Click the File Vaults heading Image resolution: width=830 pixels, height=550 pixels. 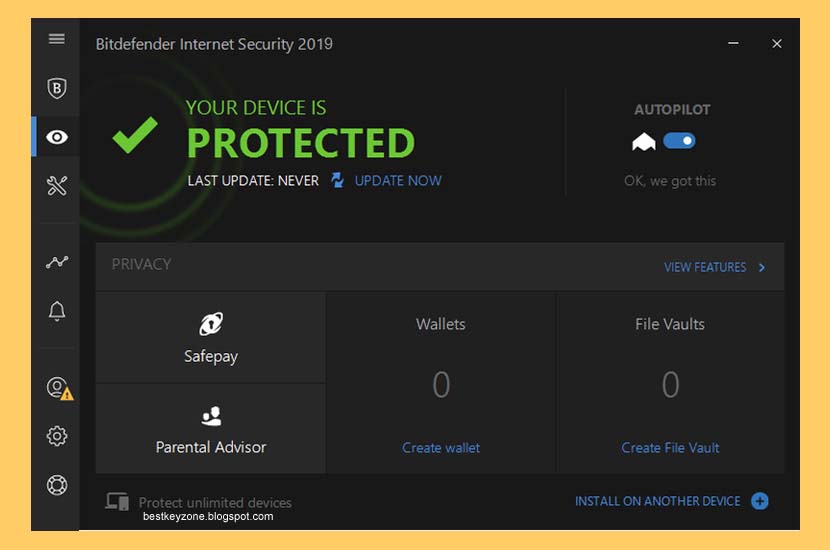pos(670,324)
